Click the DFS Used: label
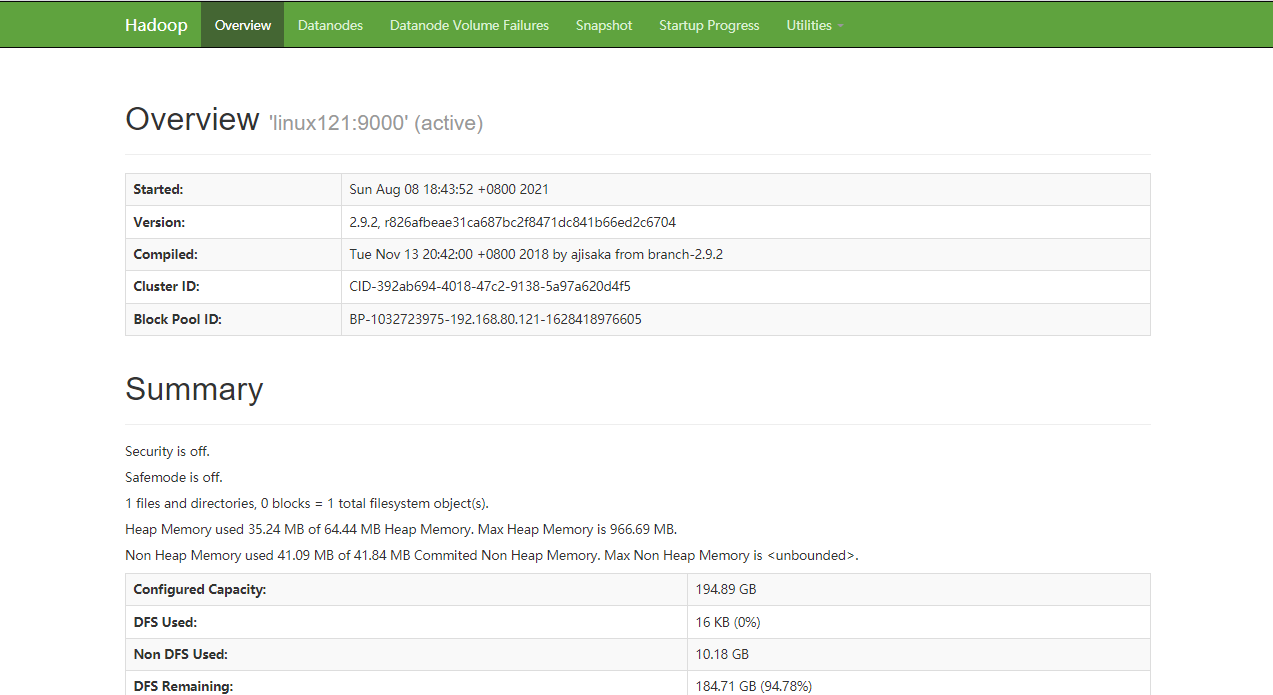The width and height of the screenshot is (1273, 695). click(165, 622)
